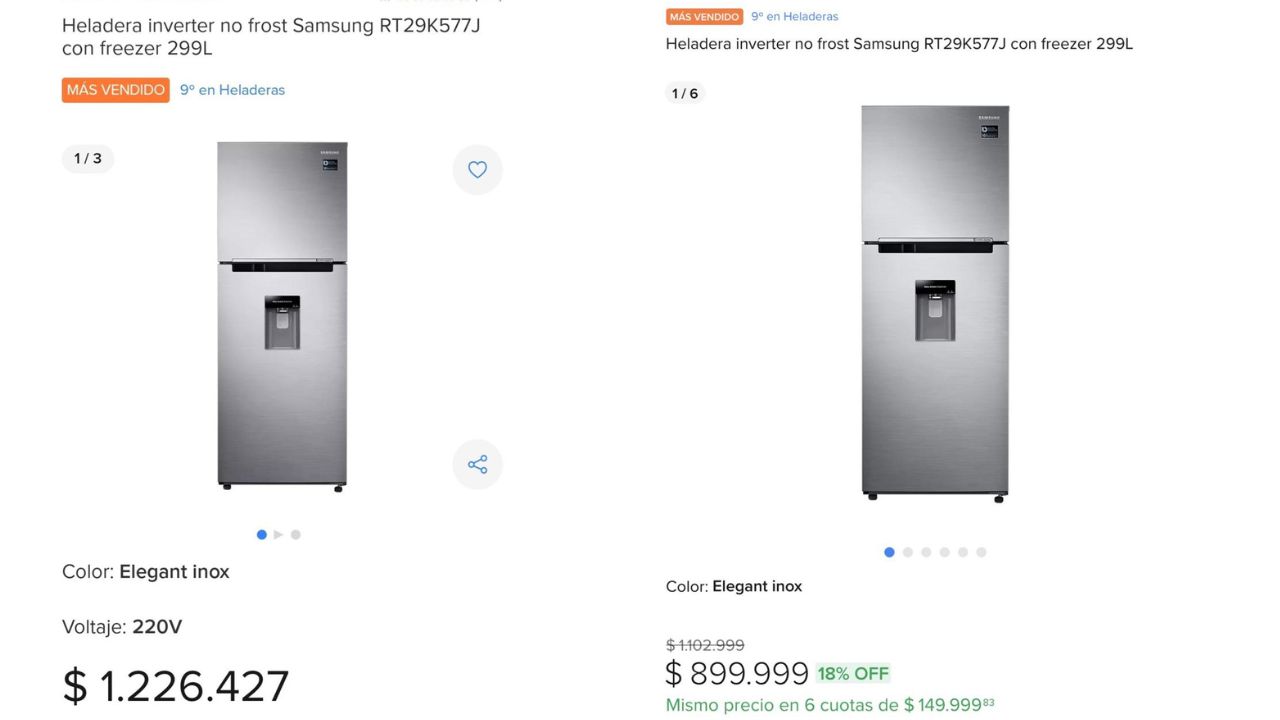Screen dimensions: 1280x720
Task: Select the fourth dot of right image carousel
Action: [x=944, y=552]
